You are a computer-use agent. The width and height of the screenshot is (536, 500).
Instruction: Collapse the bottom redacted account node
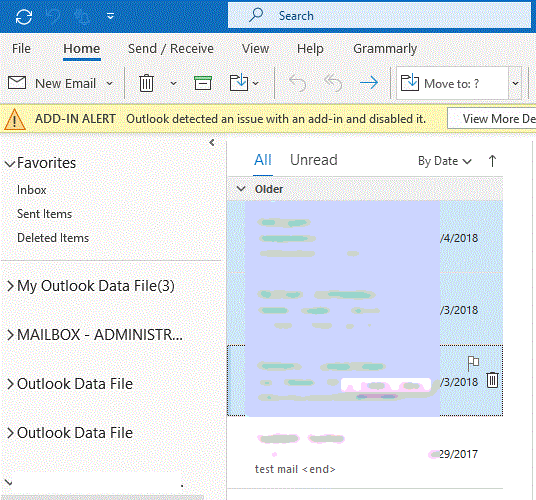click(9, 483)
